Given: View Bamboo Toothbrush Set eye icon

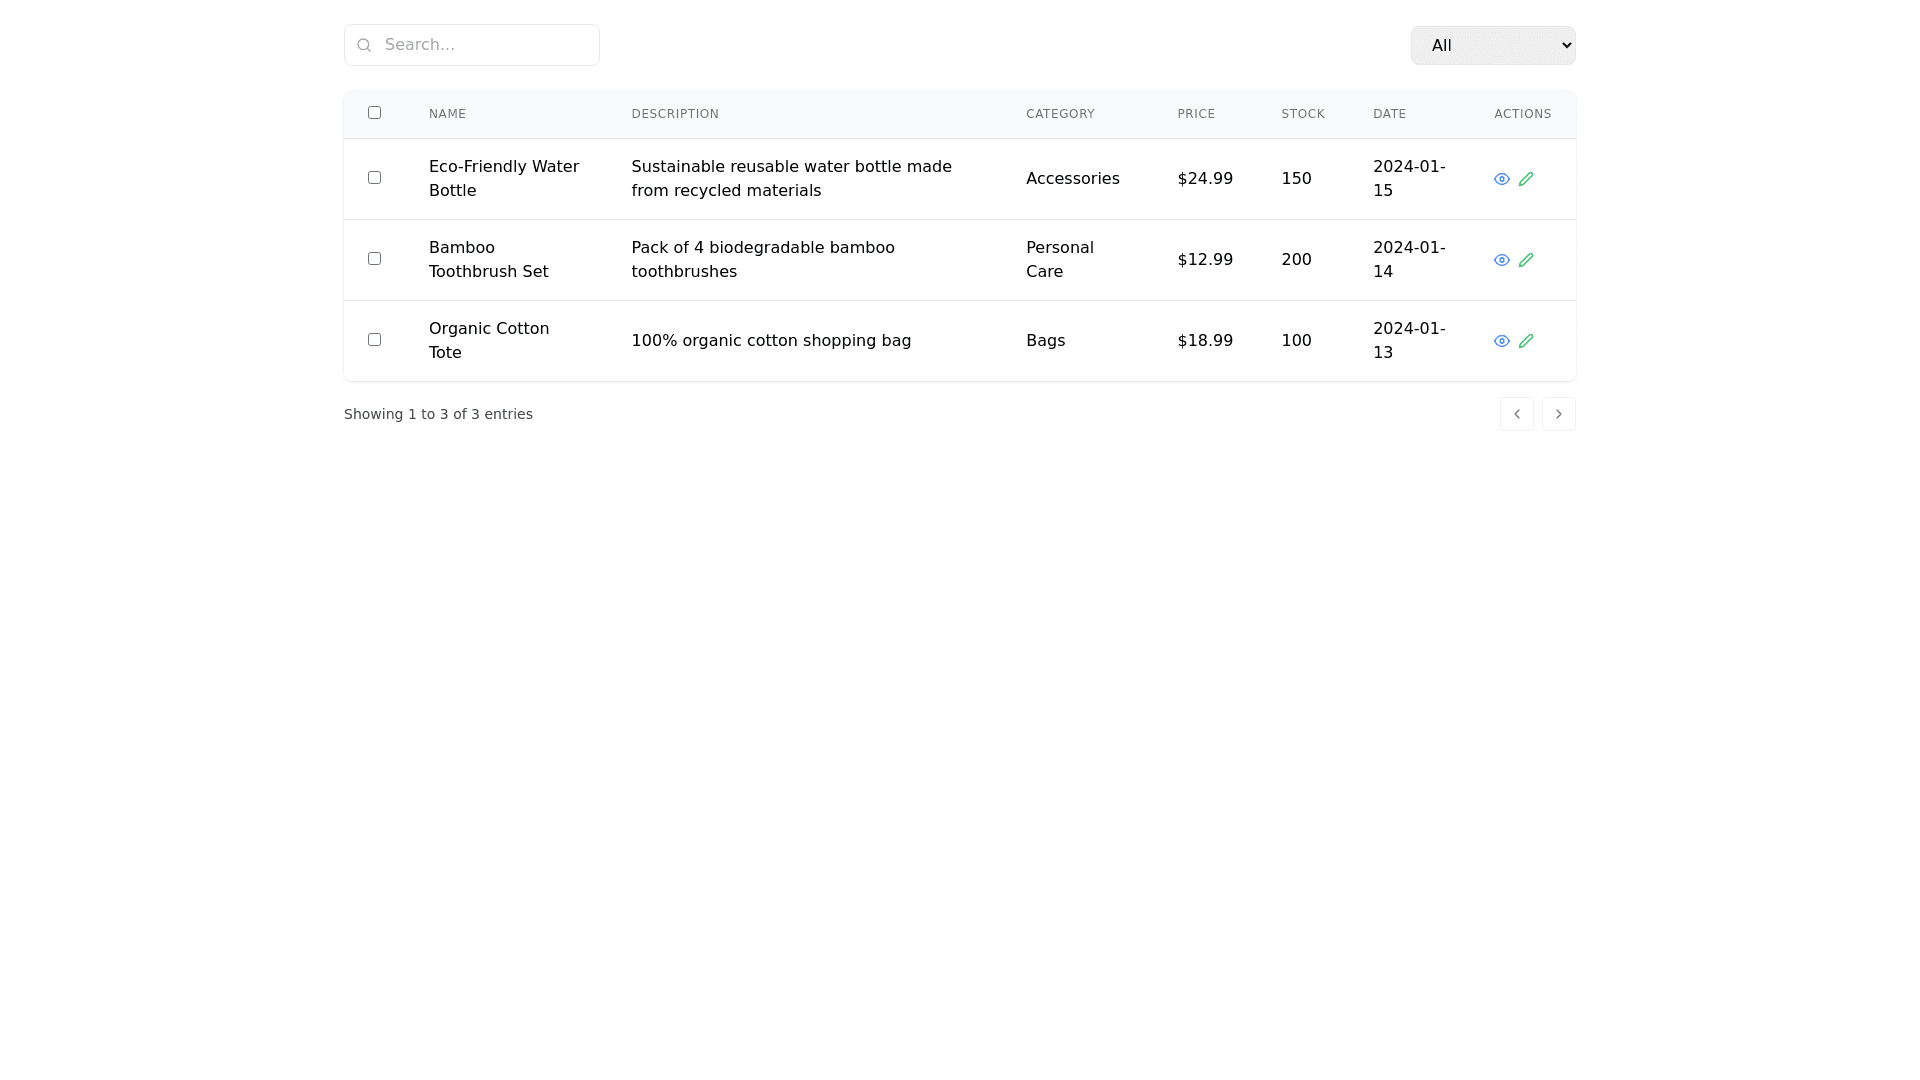Looking at the screenshot, I should pyautogui.click(x=1501, y=260).
